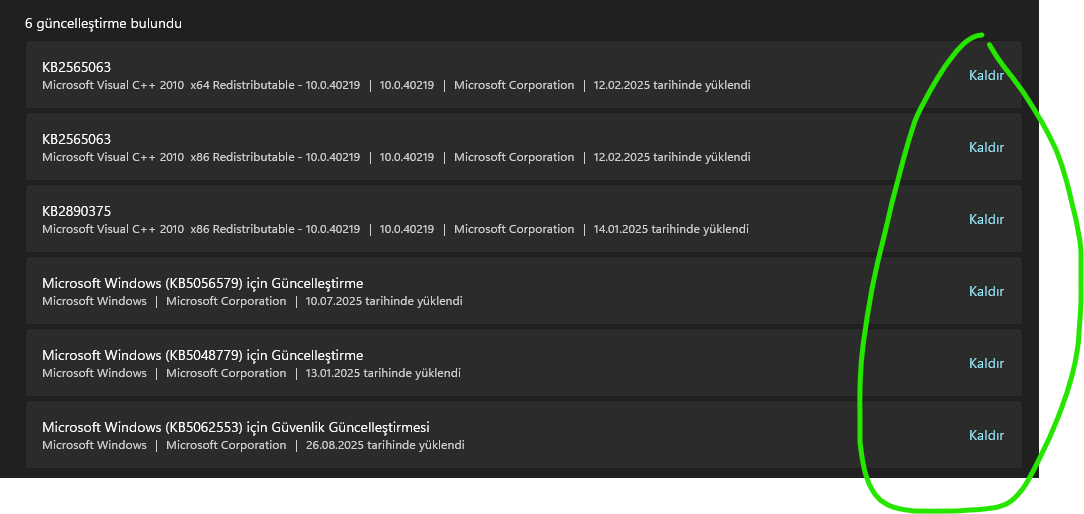The image size is (1084, 514).
Task: Uninstall KB2565063 x86 Redistributable via Kaldır
Action: point(985,147)
